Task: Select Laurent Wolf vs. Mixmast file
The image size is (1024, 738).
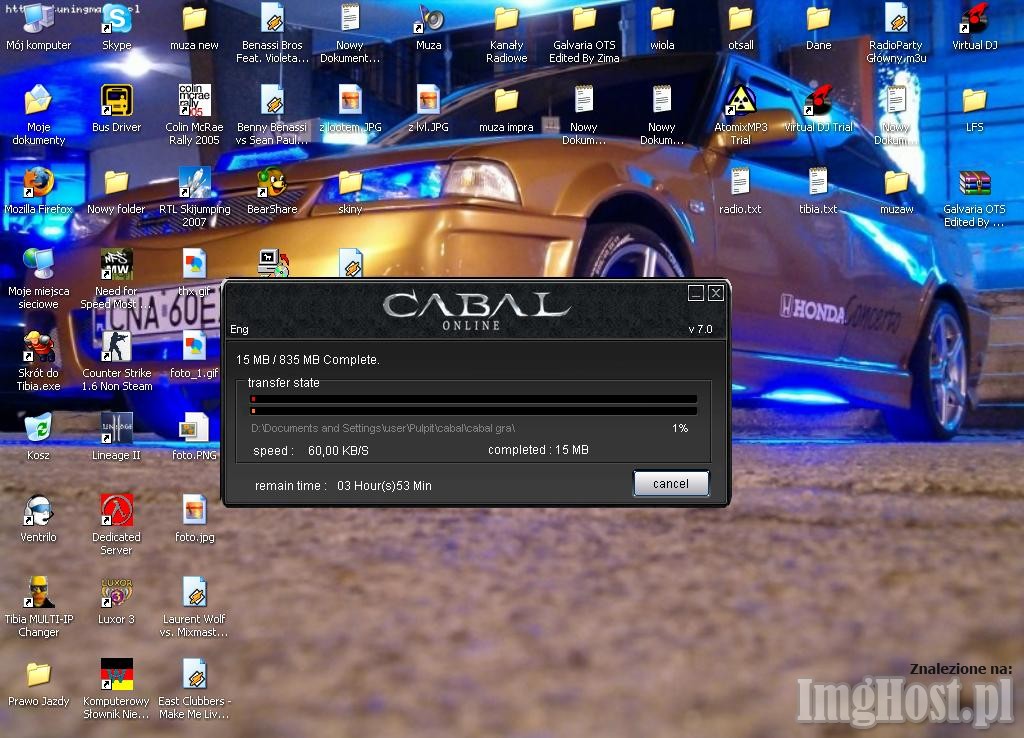Action: tap(194, 592)
